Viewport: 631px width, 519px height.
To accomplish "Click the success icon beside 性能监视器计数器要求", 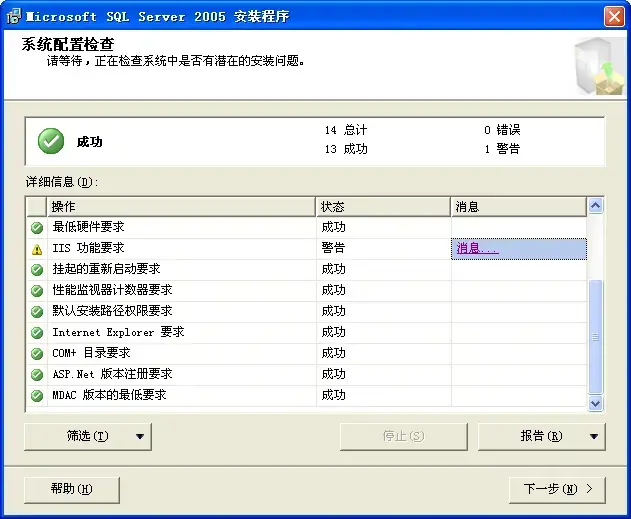I will (37, 290).
